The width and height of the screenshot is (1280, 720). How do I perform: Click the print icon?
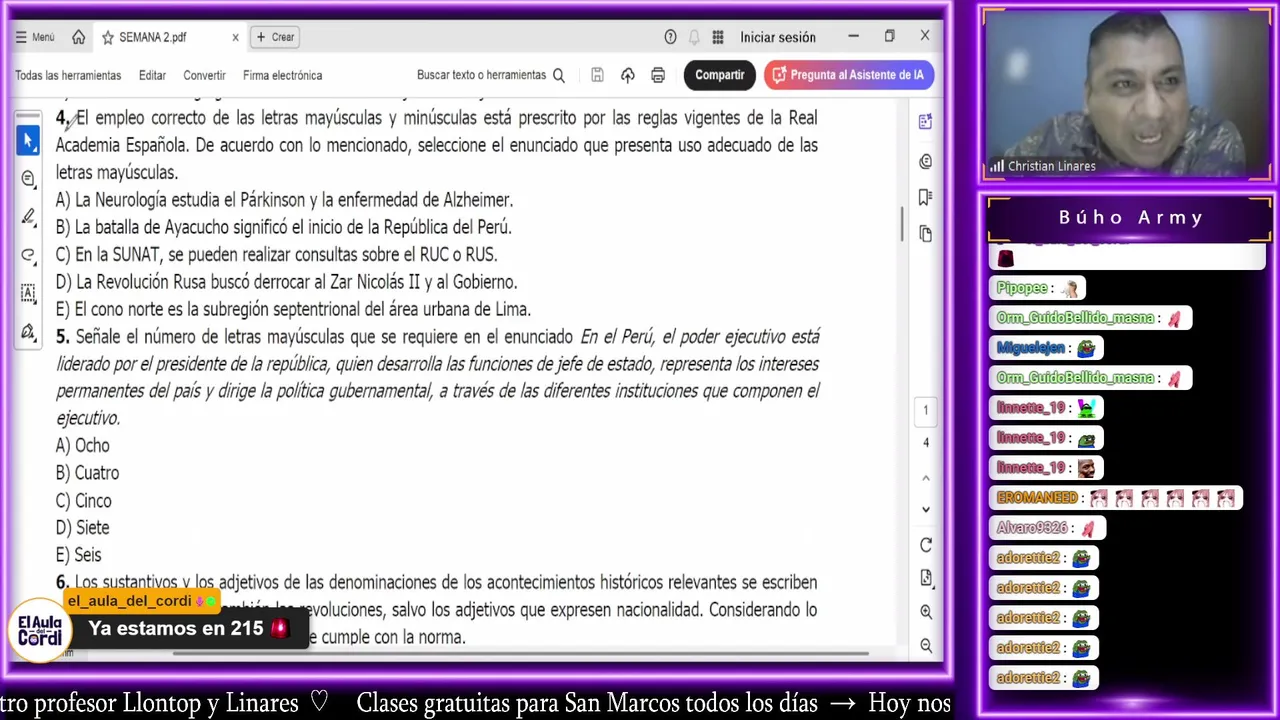(x=658, y=75)
